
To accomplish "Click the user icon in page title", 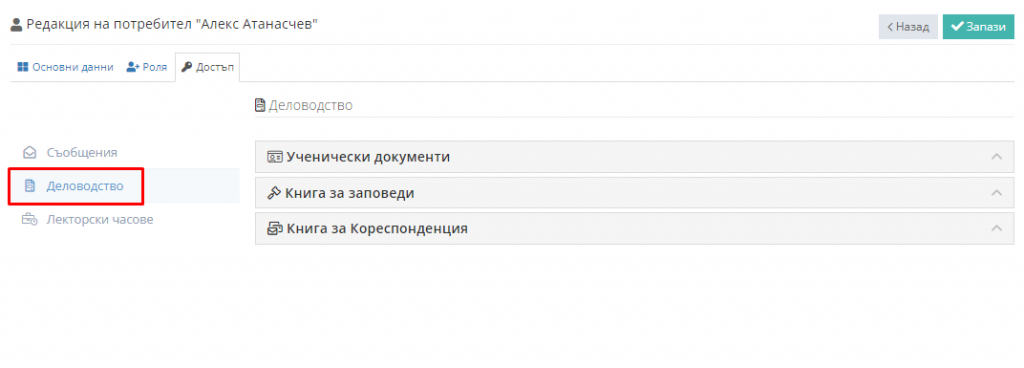I will tap(17, 25).
